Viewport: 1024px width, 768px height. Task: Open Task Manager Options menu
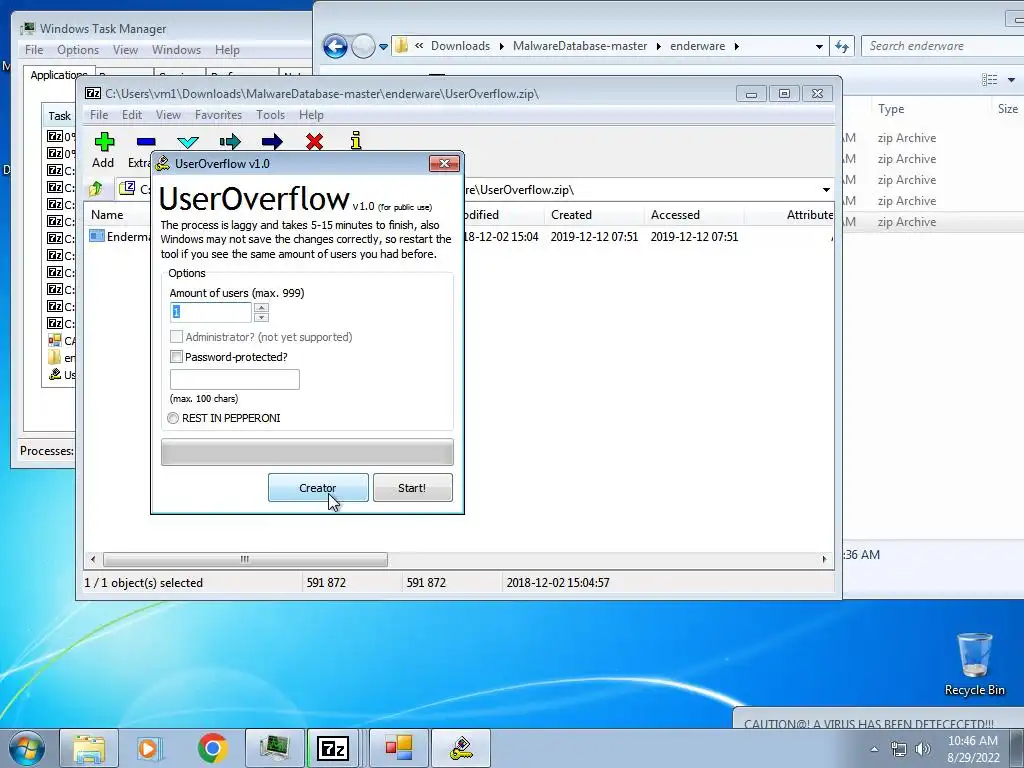(78, 50)
